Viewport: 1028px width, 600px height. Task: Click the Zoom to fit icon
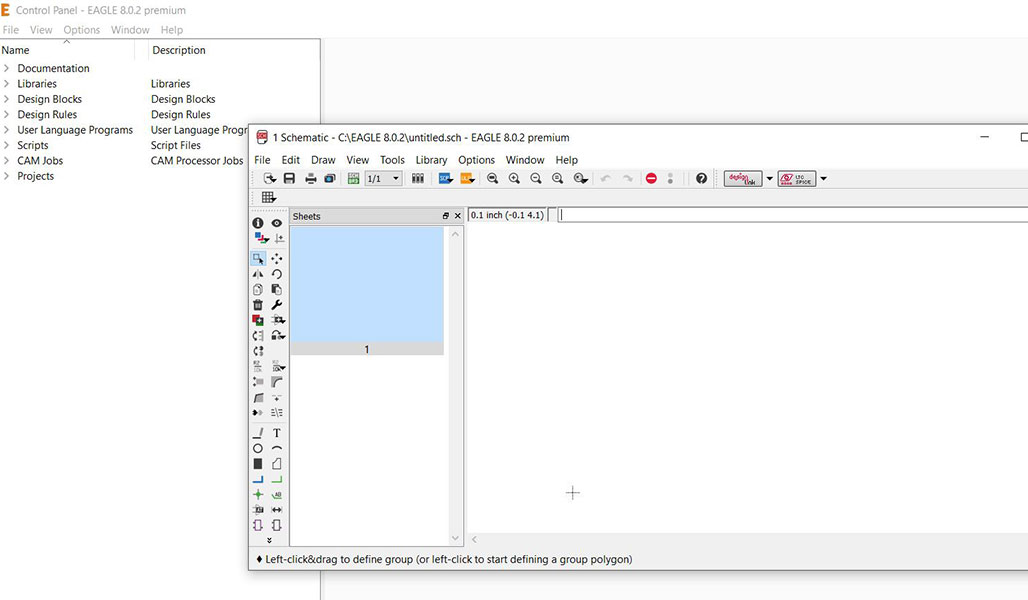492,178
